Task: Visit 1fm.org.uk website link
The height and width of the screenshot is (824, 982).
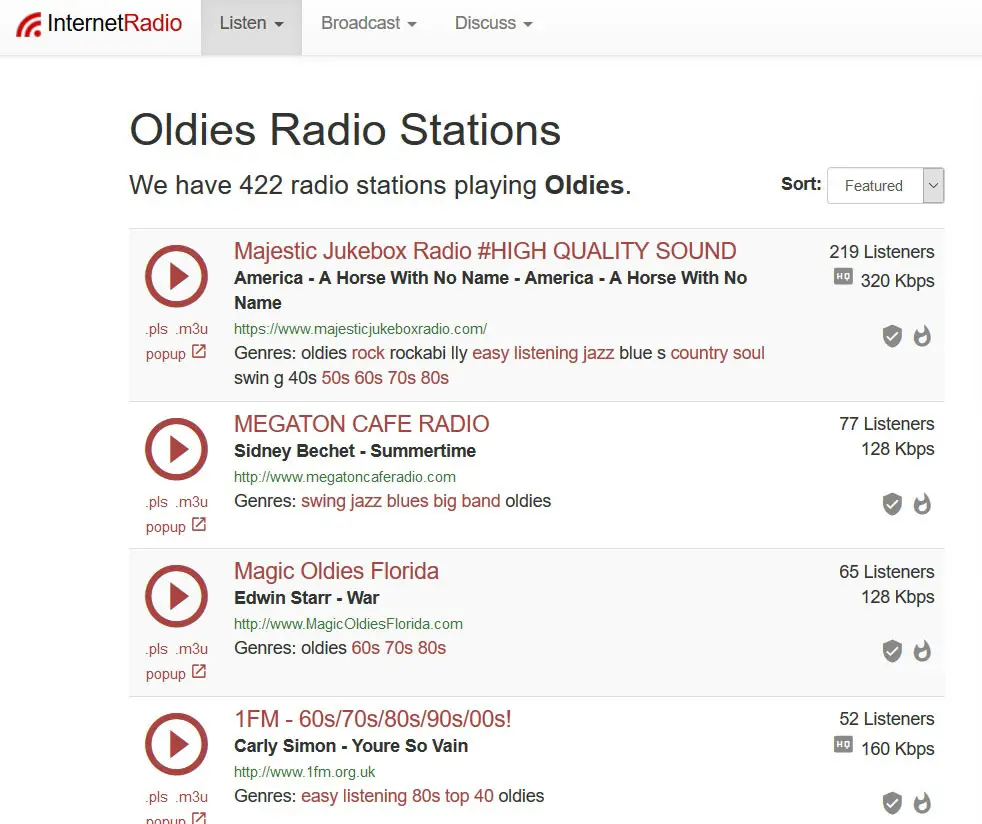Action: click(x=304, y=771)
